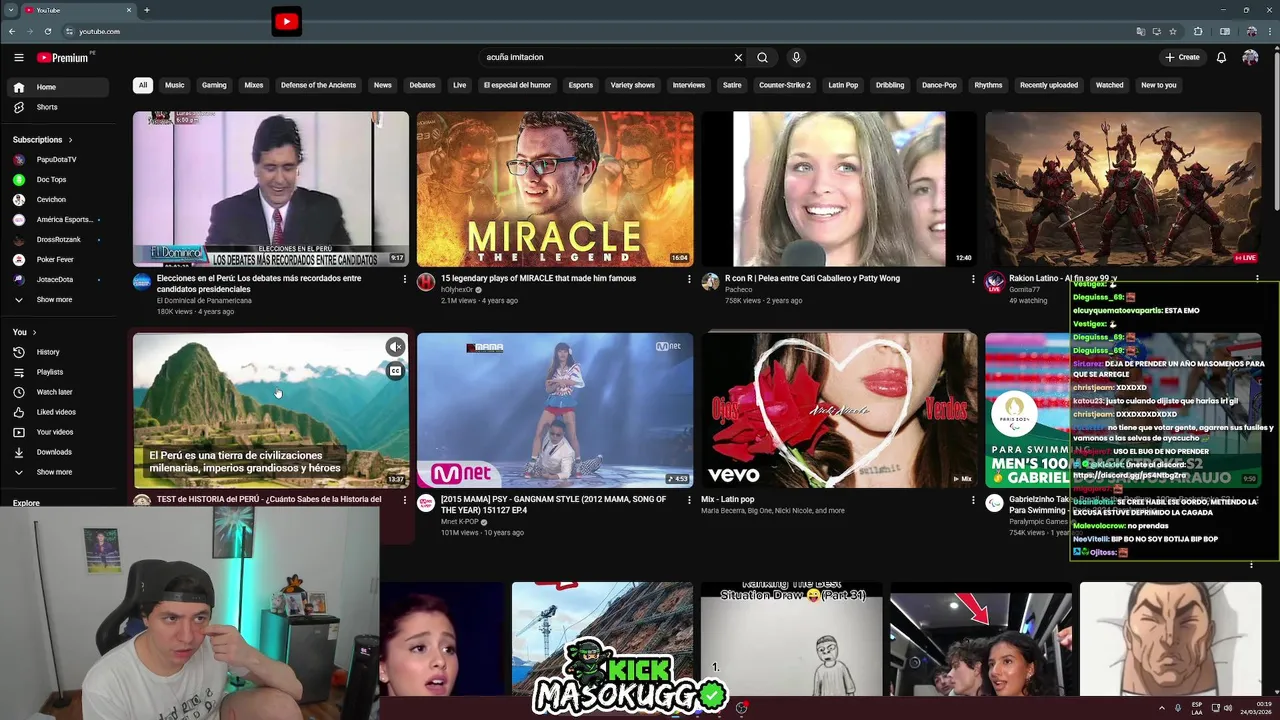Select the Esports filter chip

(x=581, y=85)
